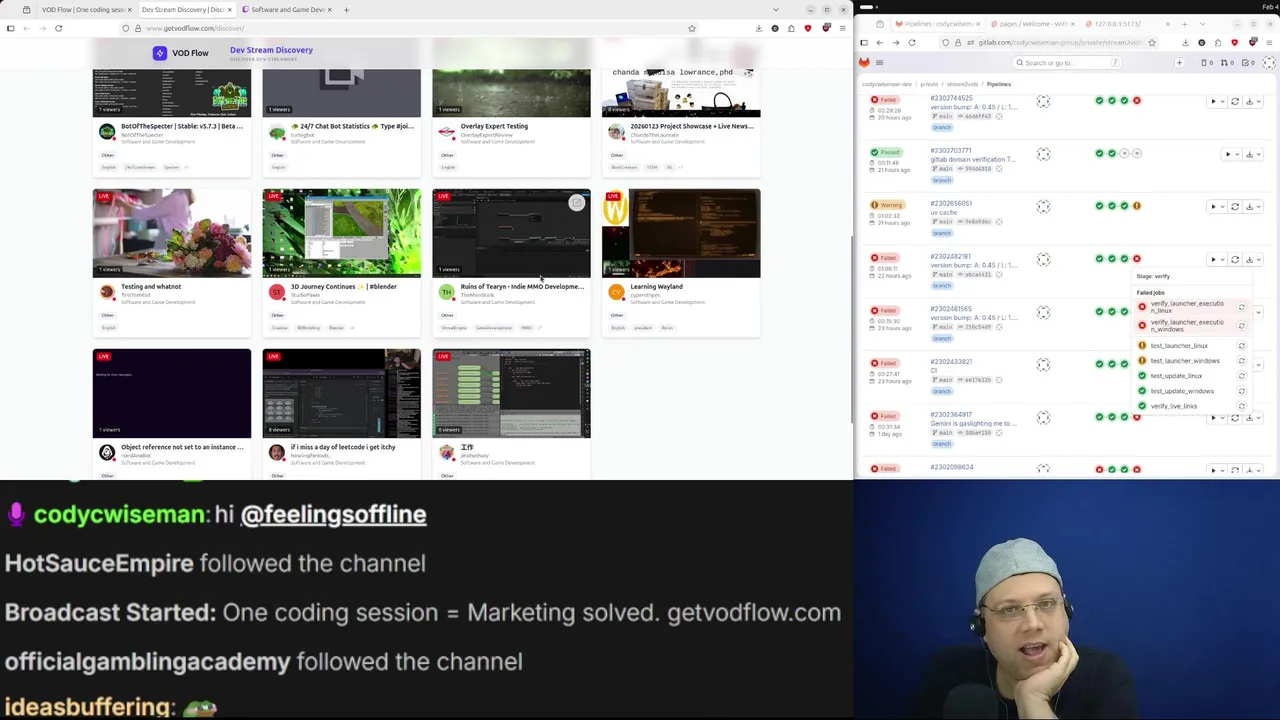Retry the verify_live_links job
The height and width of the screenshot is (720, 1280).
tap(1241, 406)
